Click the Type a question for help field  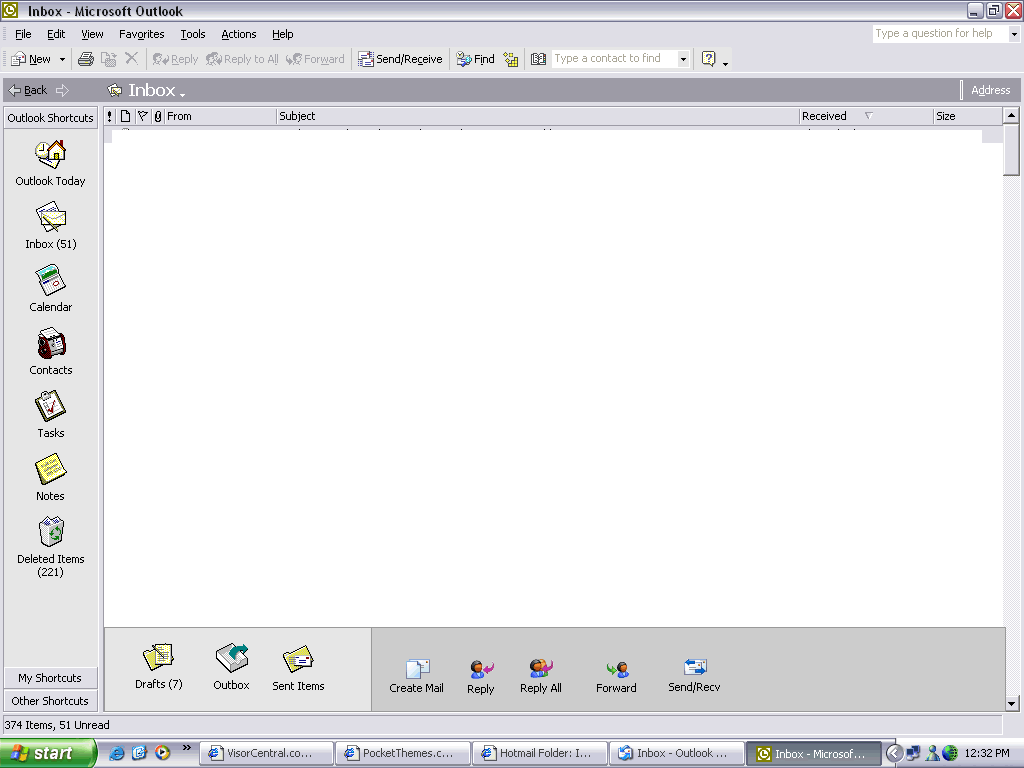[x=938, y=33]
